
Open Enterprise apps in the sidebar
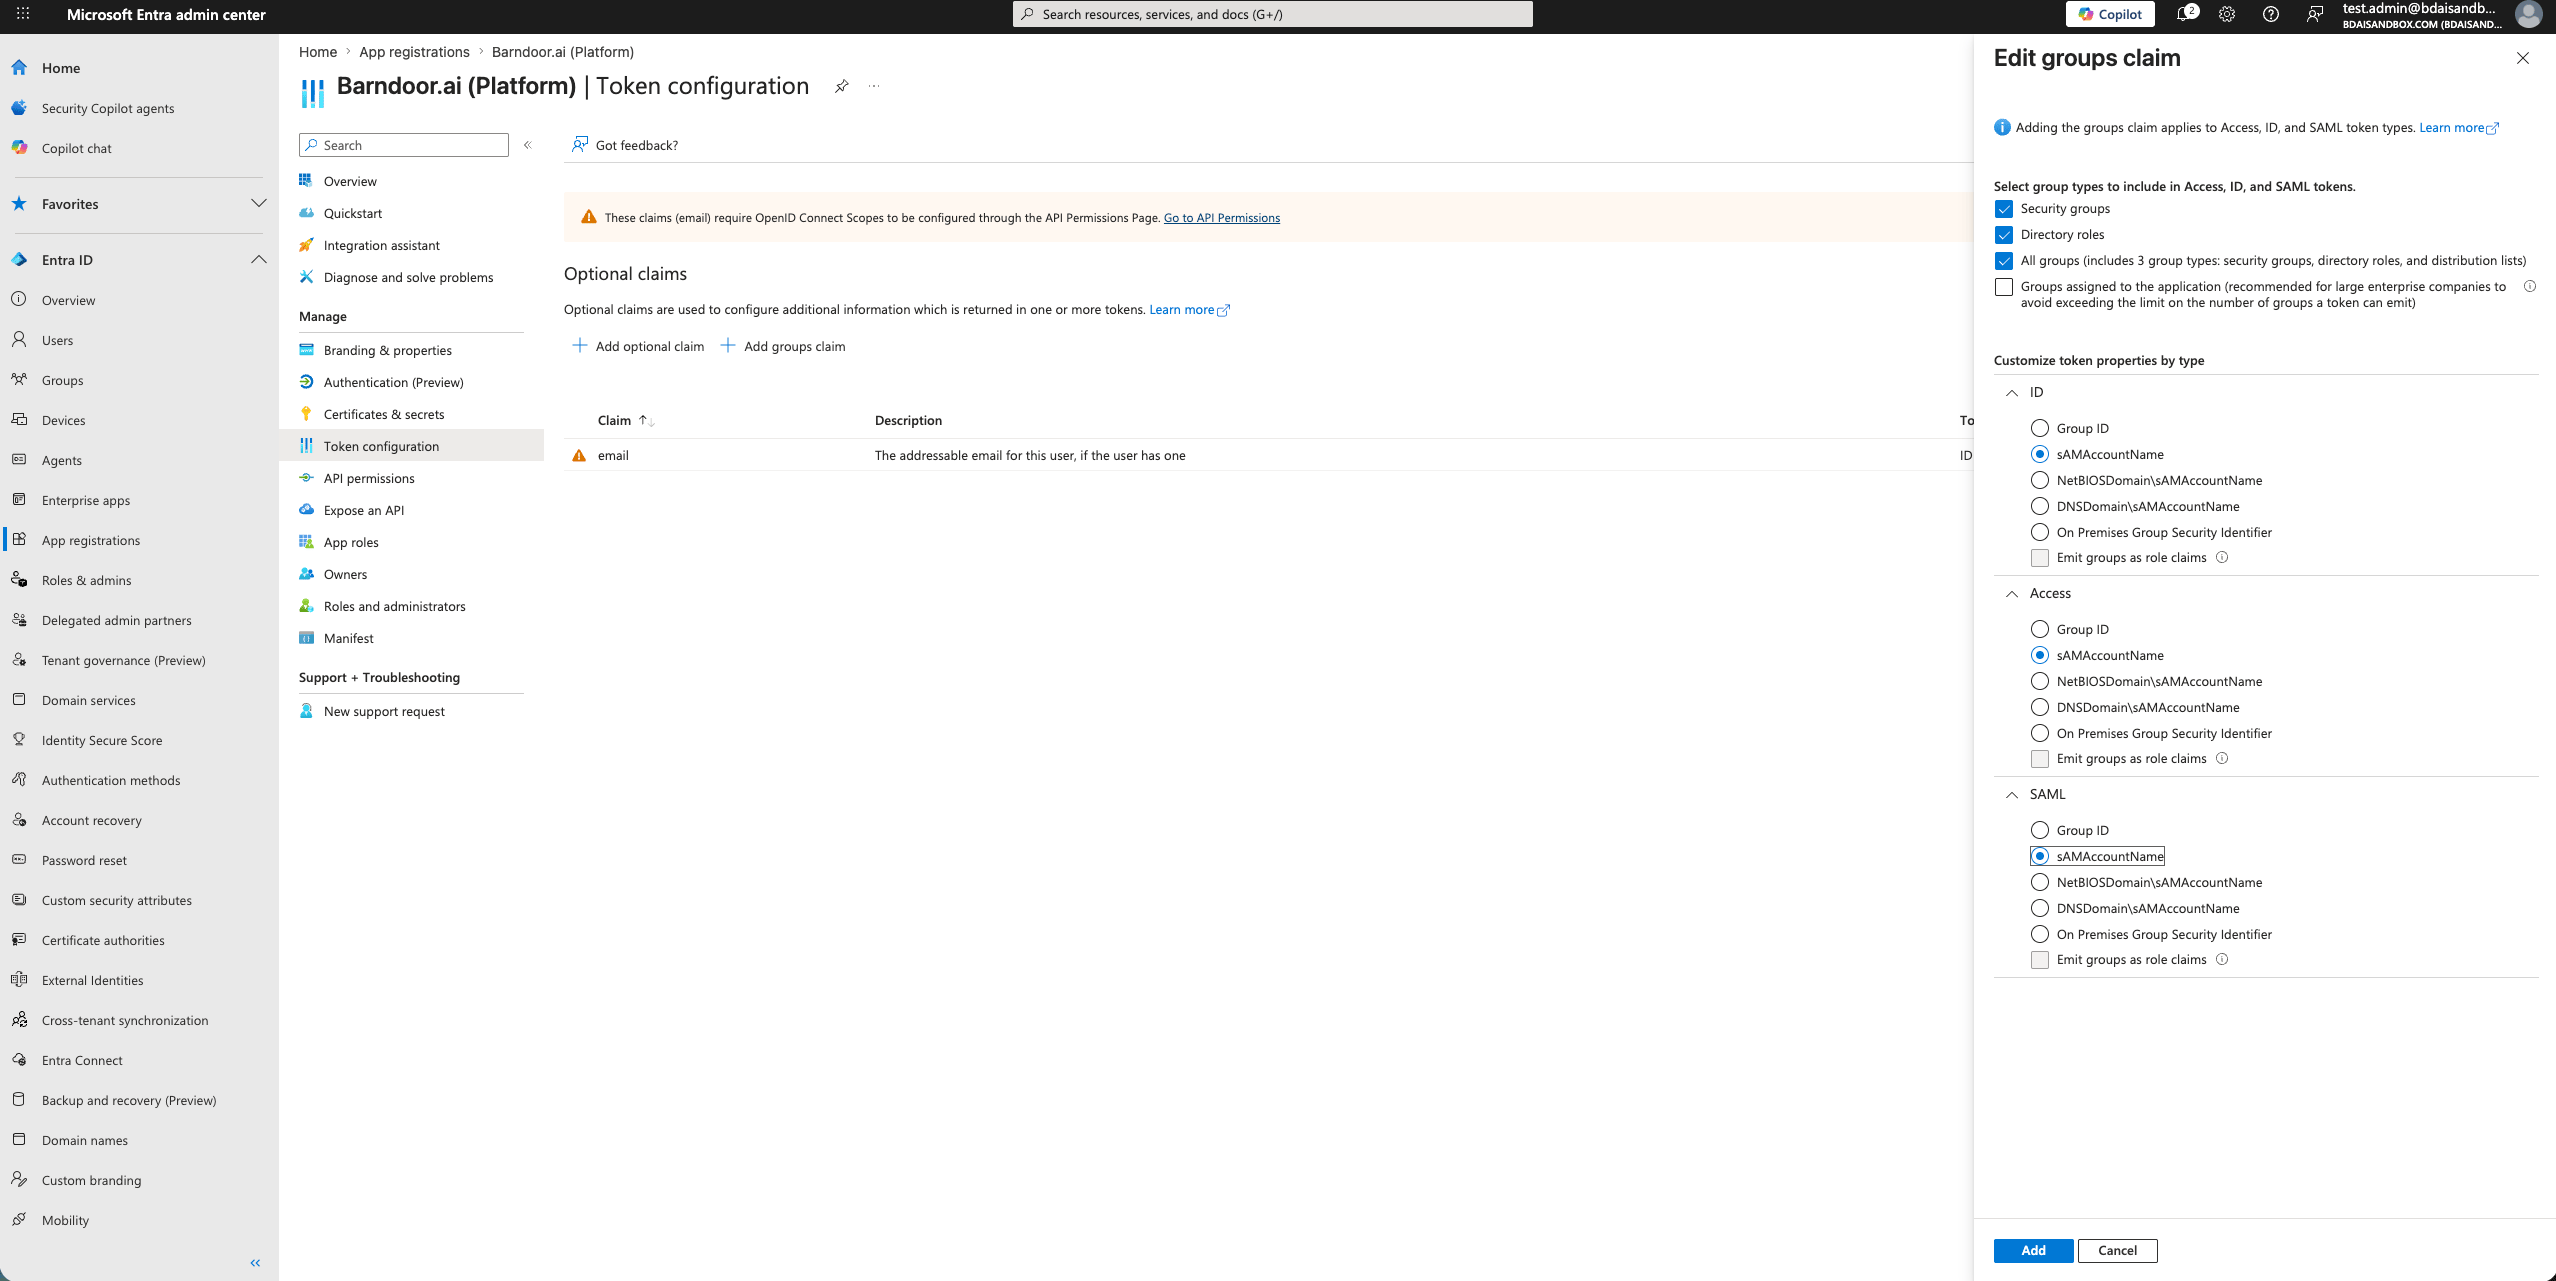pyautogui.click(x=86, y=500)
